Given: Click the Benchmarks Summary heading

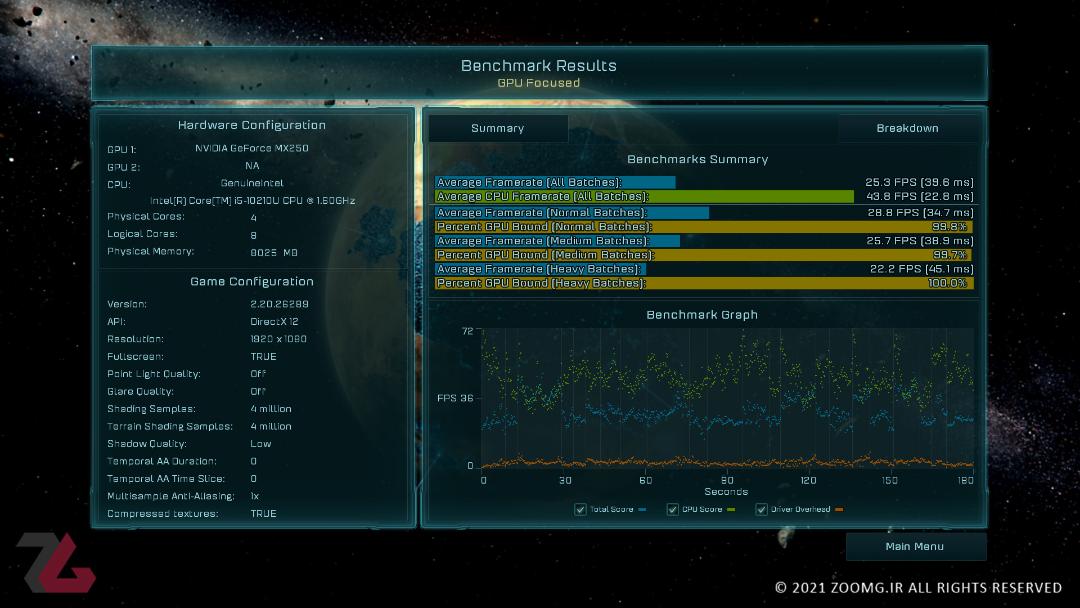Looking at the screenshot, I should [x=697, y=159].
